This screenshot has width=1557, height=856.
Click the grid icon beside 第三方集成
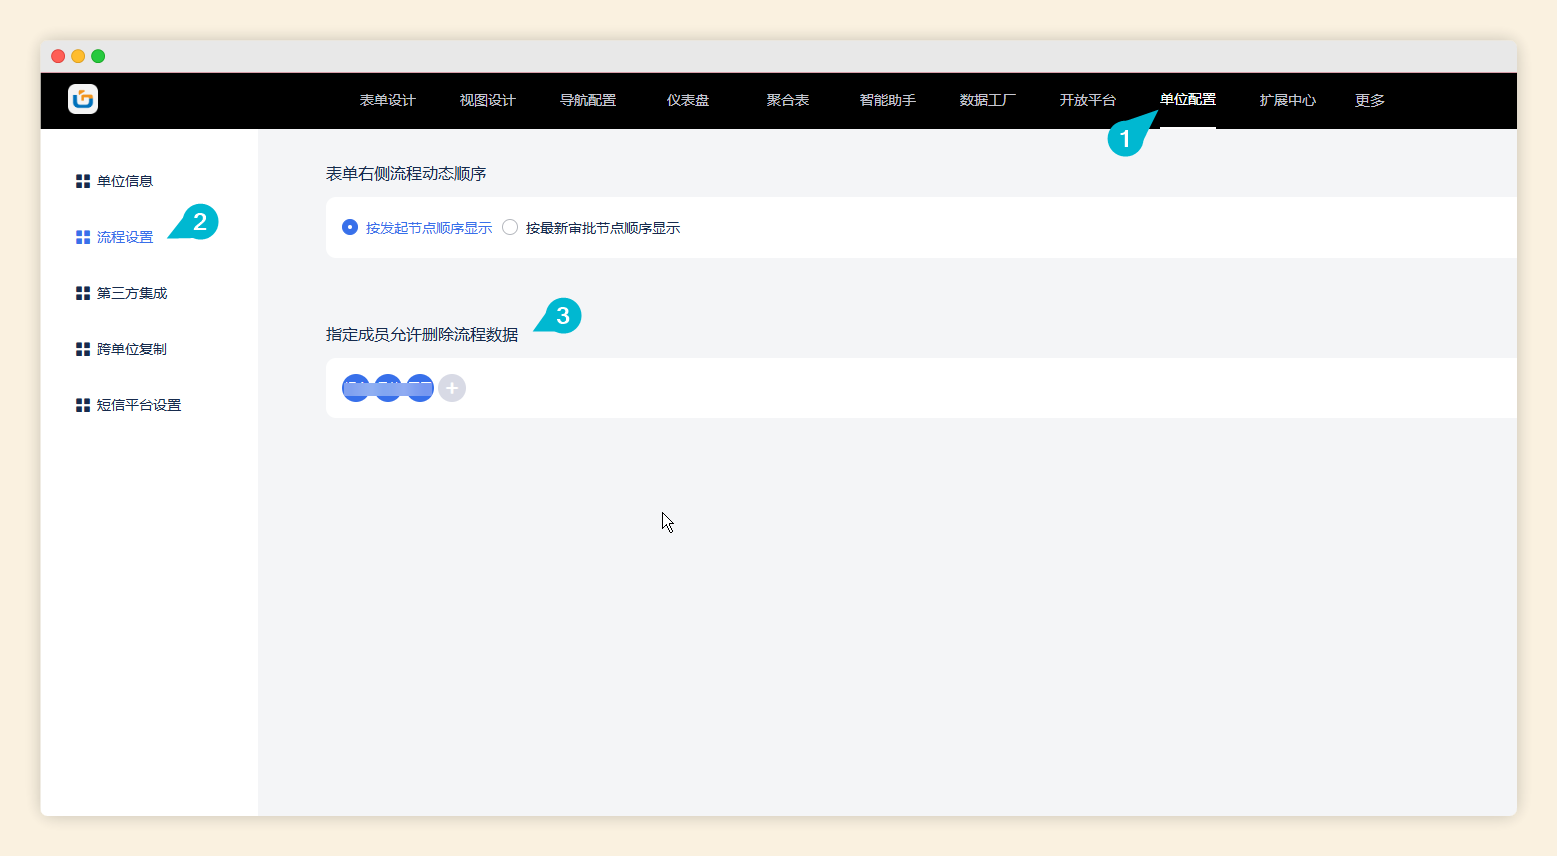[x=82, y=292]
